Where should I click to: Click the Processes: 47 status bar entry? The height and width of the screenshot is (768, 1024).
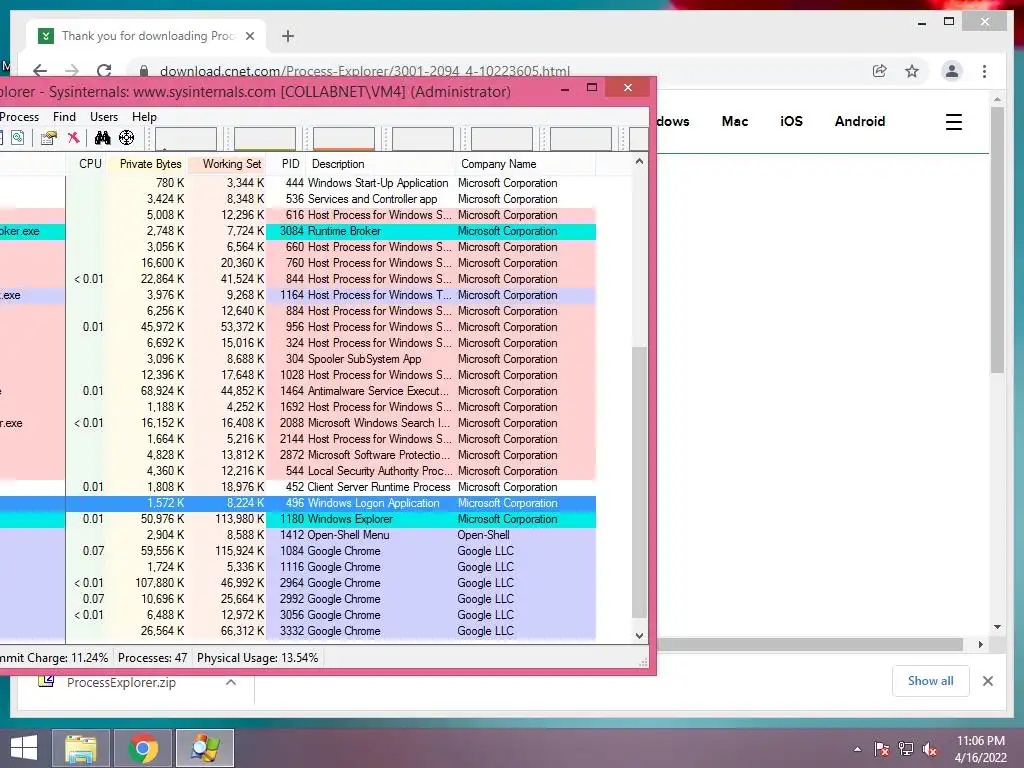pyautogui.click(x=152, y=658)
